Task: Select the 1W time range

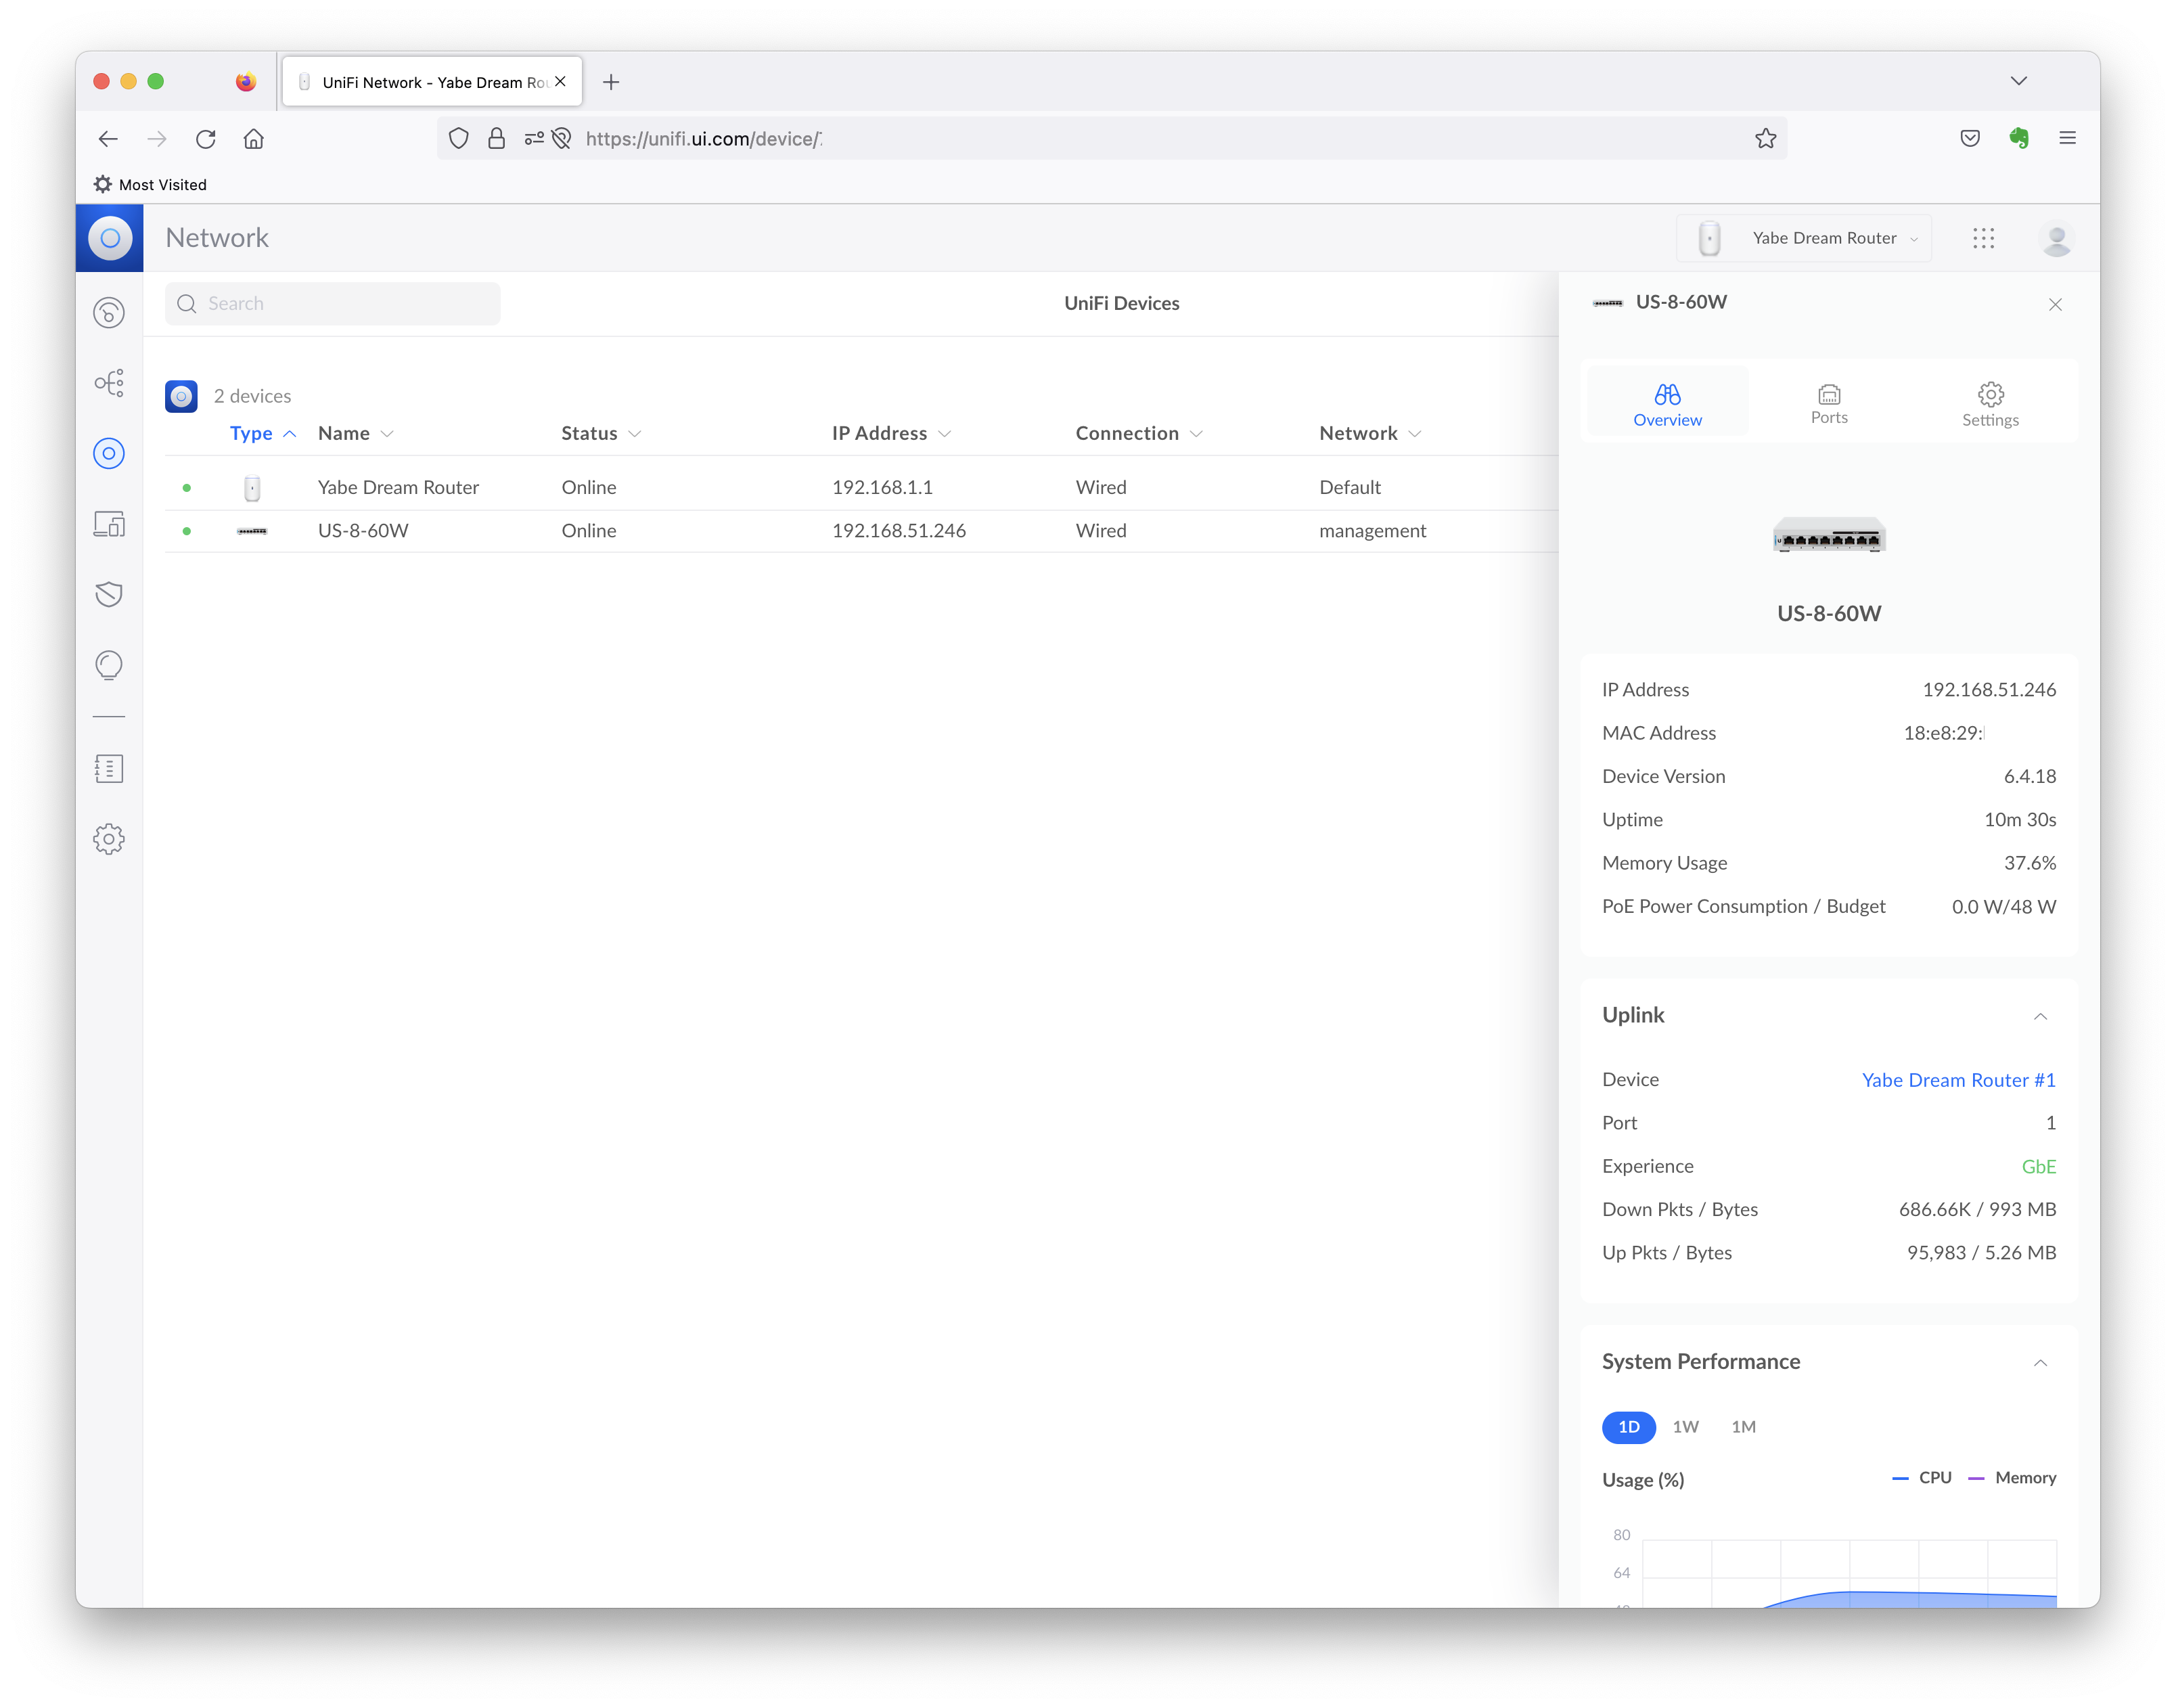Action: point(1685,1427)
